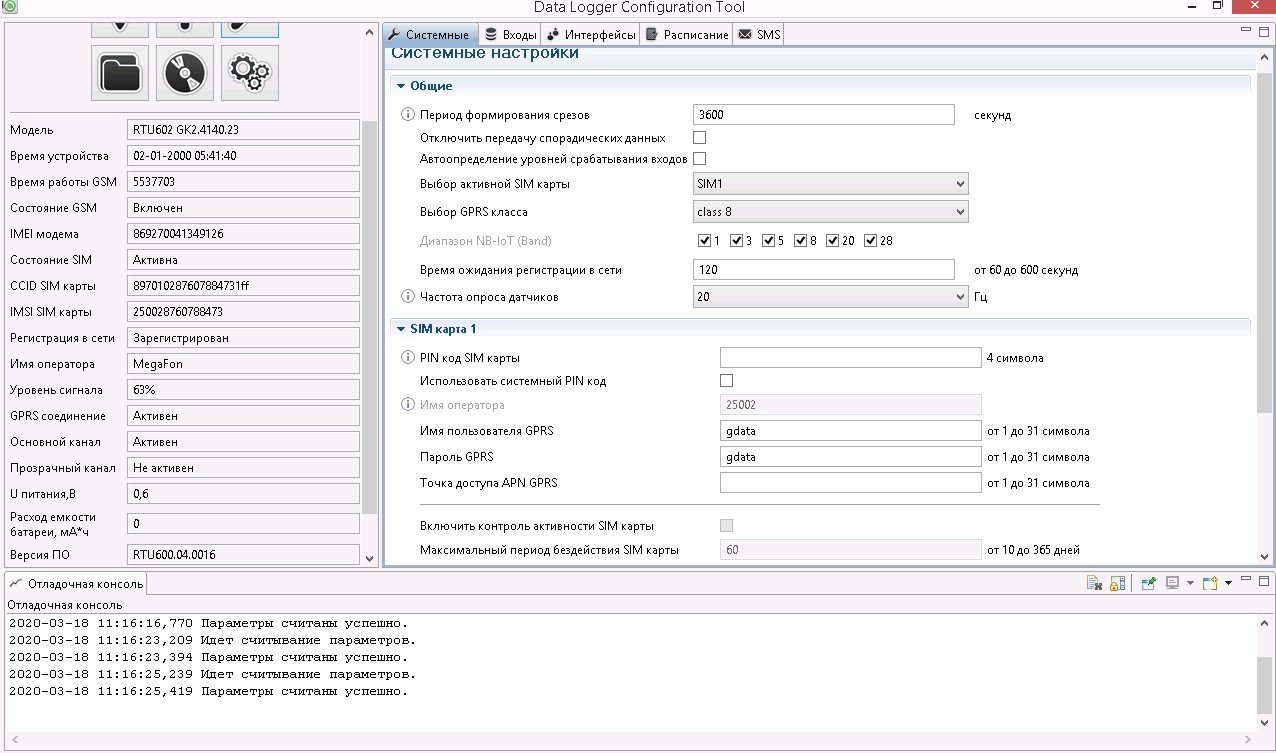Click the Модель value RTU602 GK2.4140.23
This screenshot has height=753, width=1276.
tap(243, 130)
